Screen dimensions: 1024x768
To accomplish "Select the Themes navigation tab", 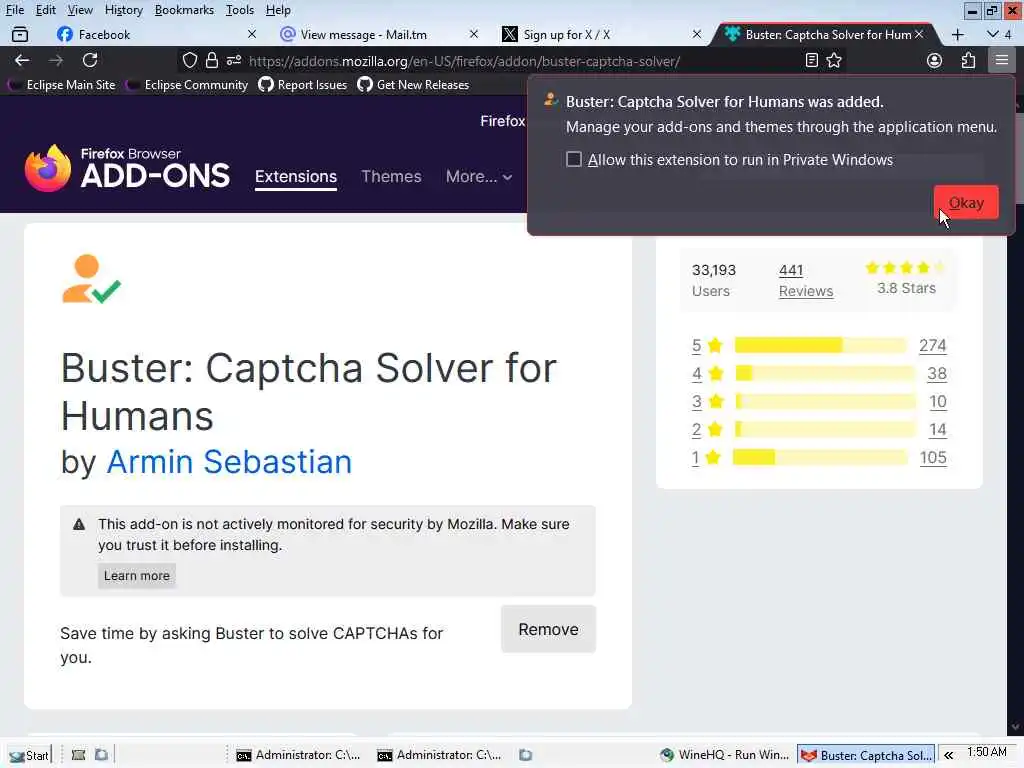I will click(x=391, y=176).
